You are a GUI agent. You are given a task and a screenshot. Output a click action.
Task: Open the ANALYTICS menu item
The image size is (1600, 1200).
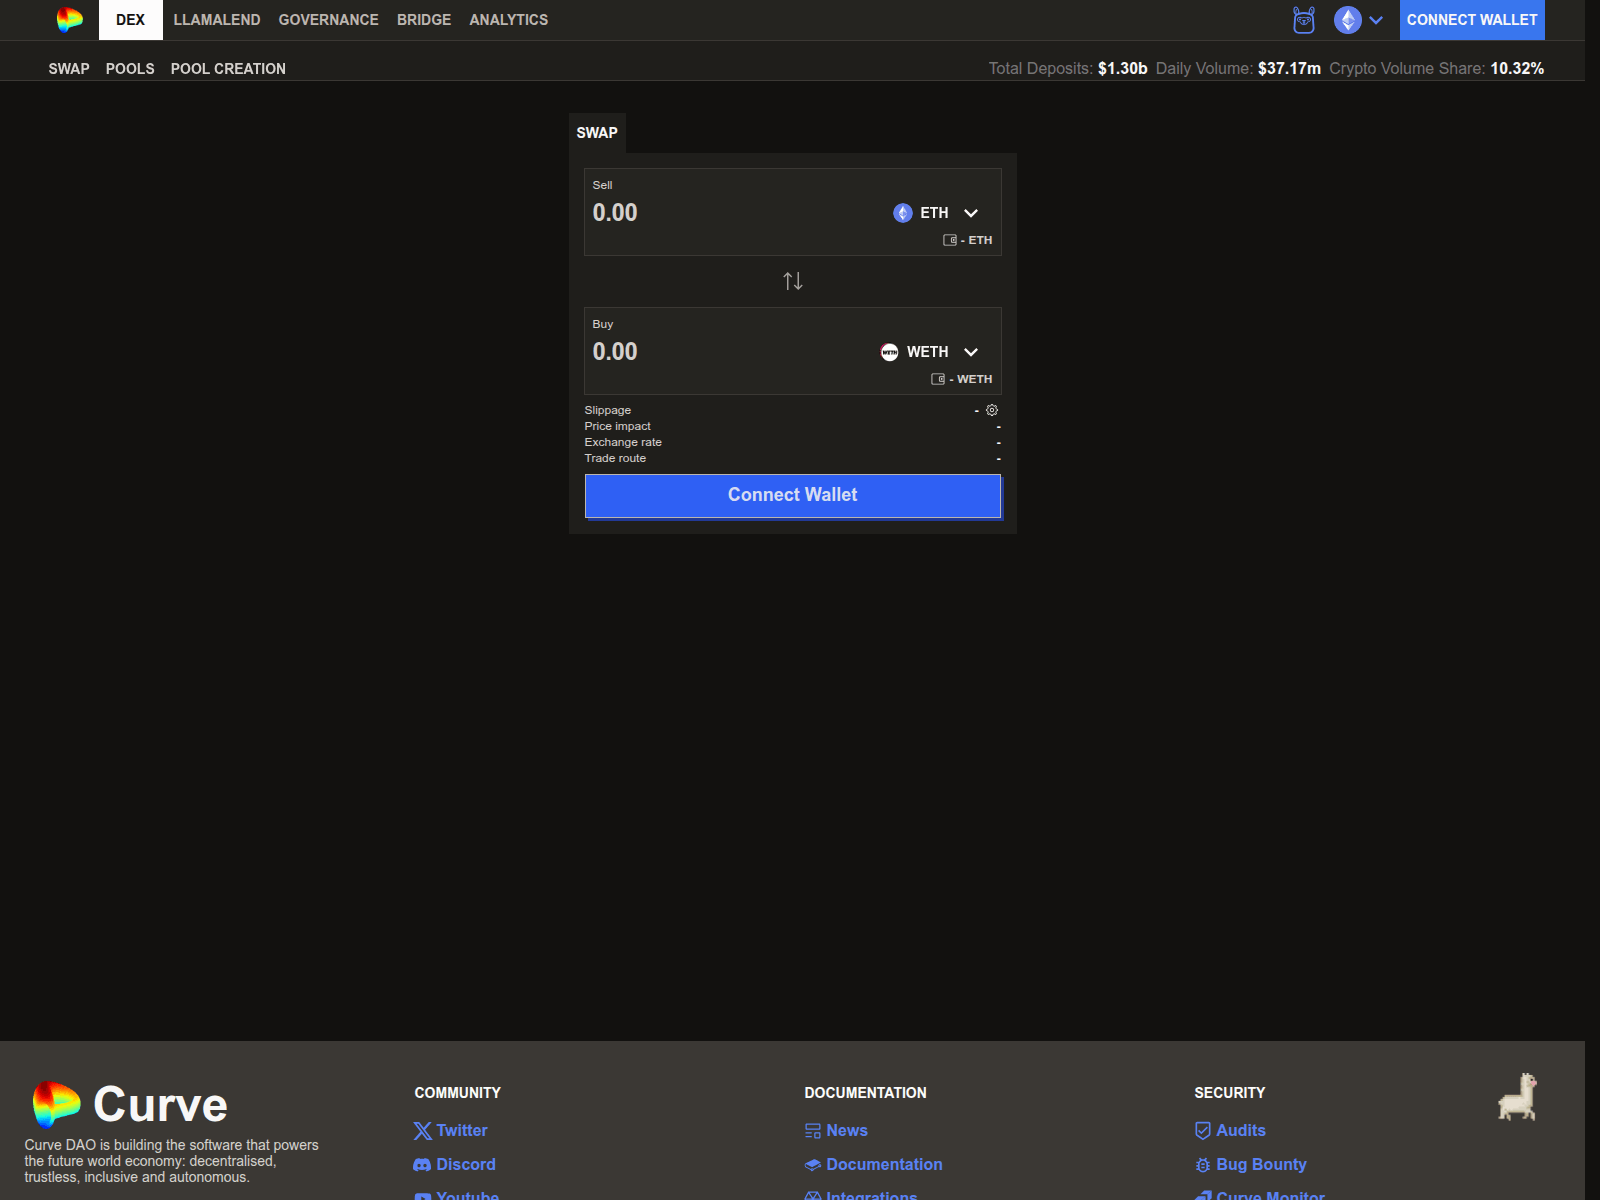pyautogui.click(x=509, y=20)
